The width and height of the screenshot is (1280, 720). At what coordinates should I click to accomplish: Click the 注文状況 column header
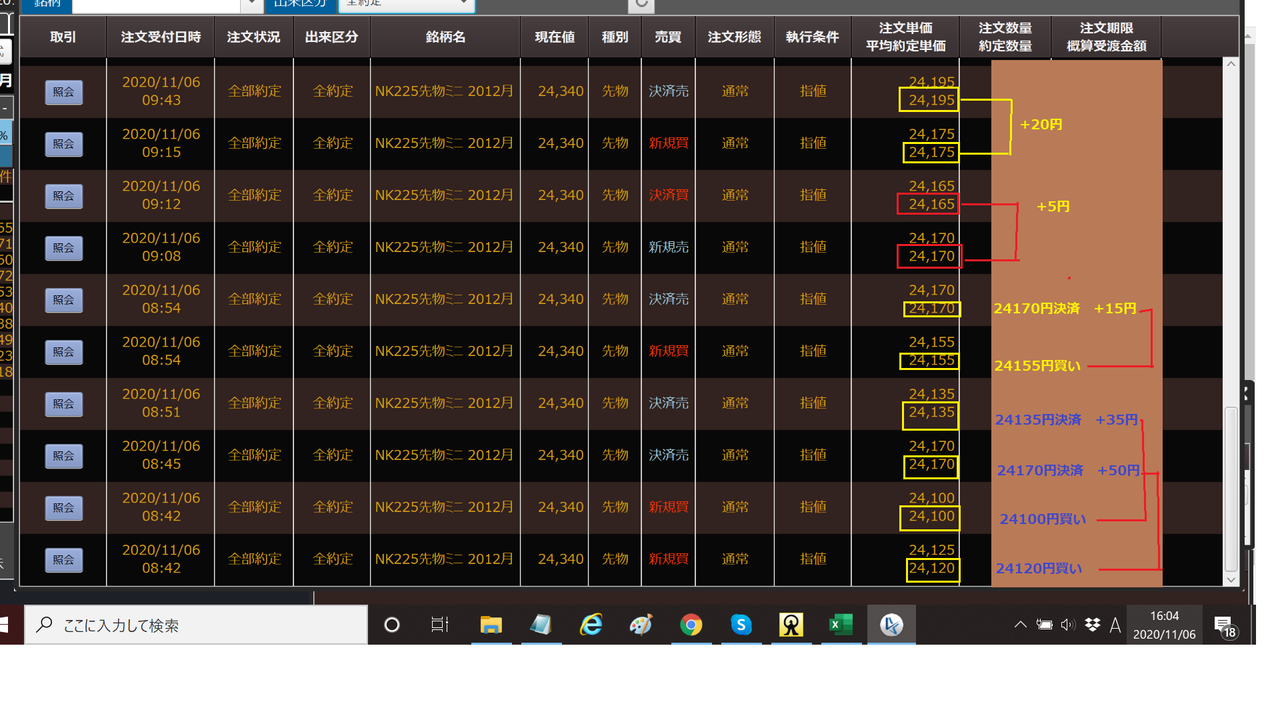254,37
